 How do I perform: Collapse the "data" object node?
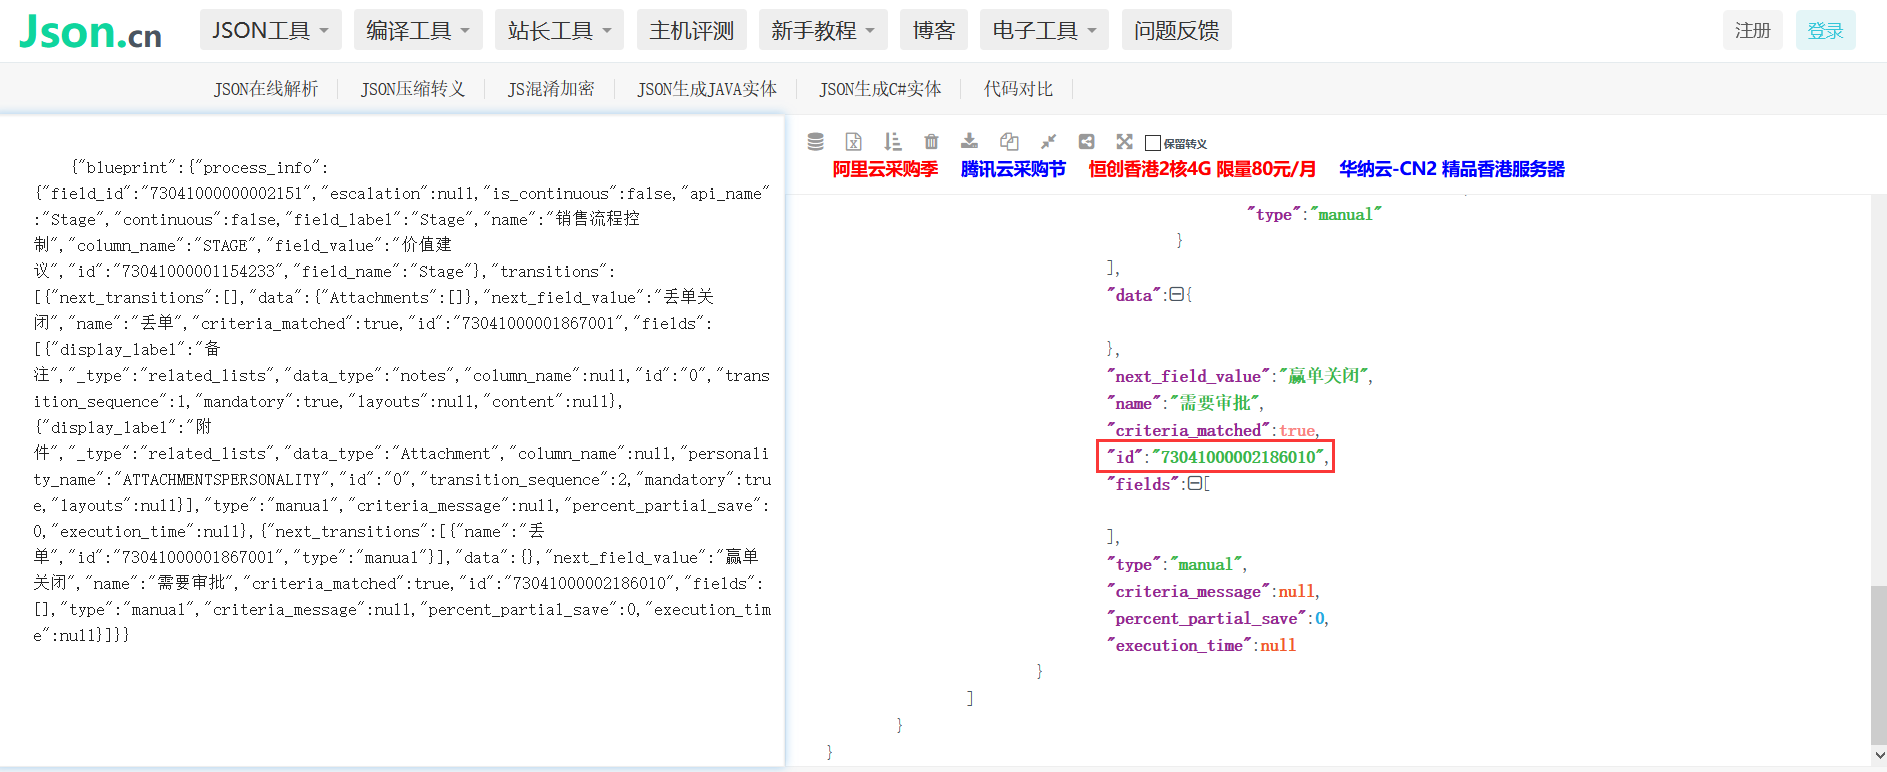[1176, 295]
